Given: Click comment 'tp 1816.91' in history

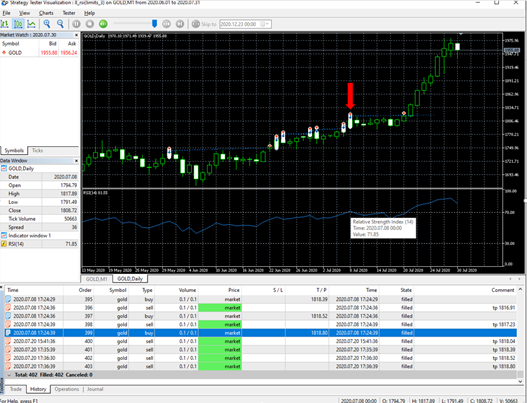Looking at the screenshot, I should pyautogui.click(x=503, y=307).
